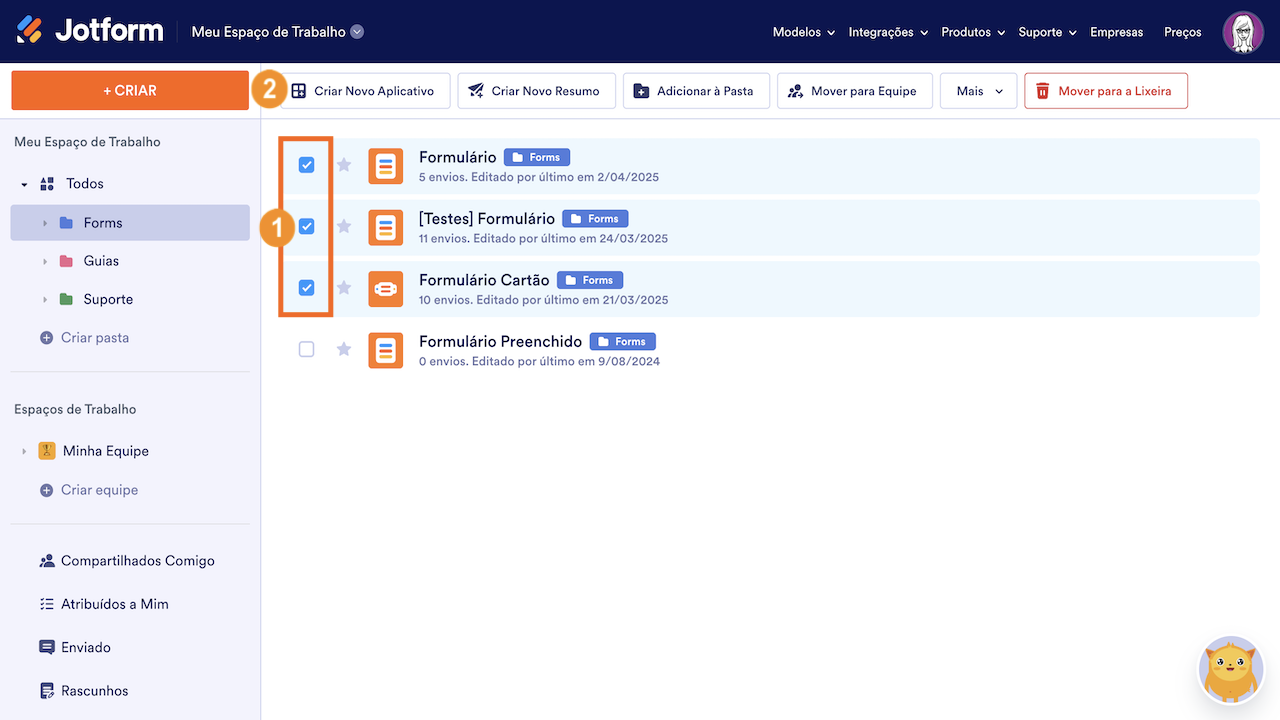Select the card form icon for Formulário Cartão
This screenshot has height=720, width=1280.
click(x=385, y=289)
